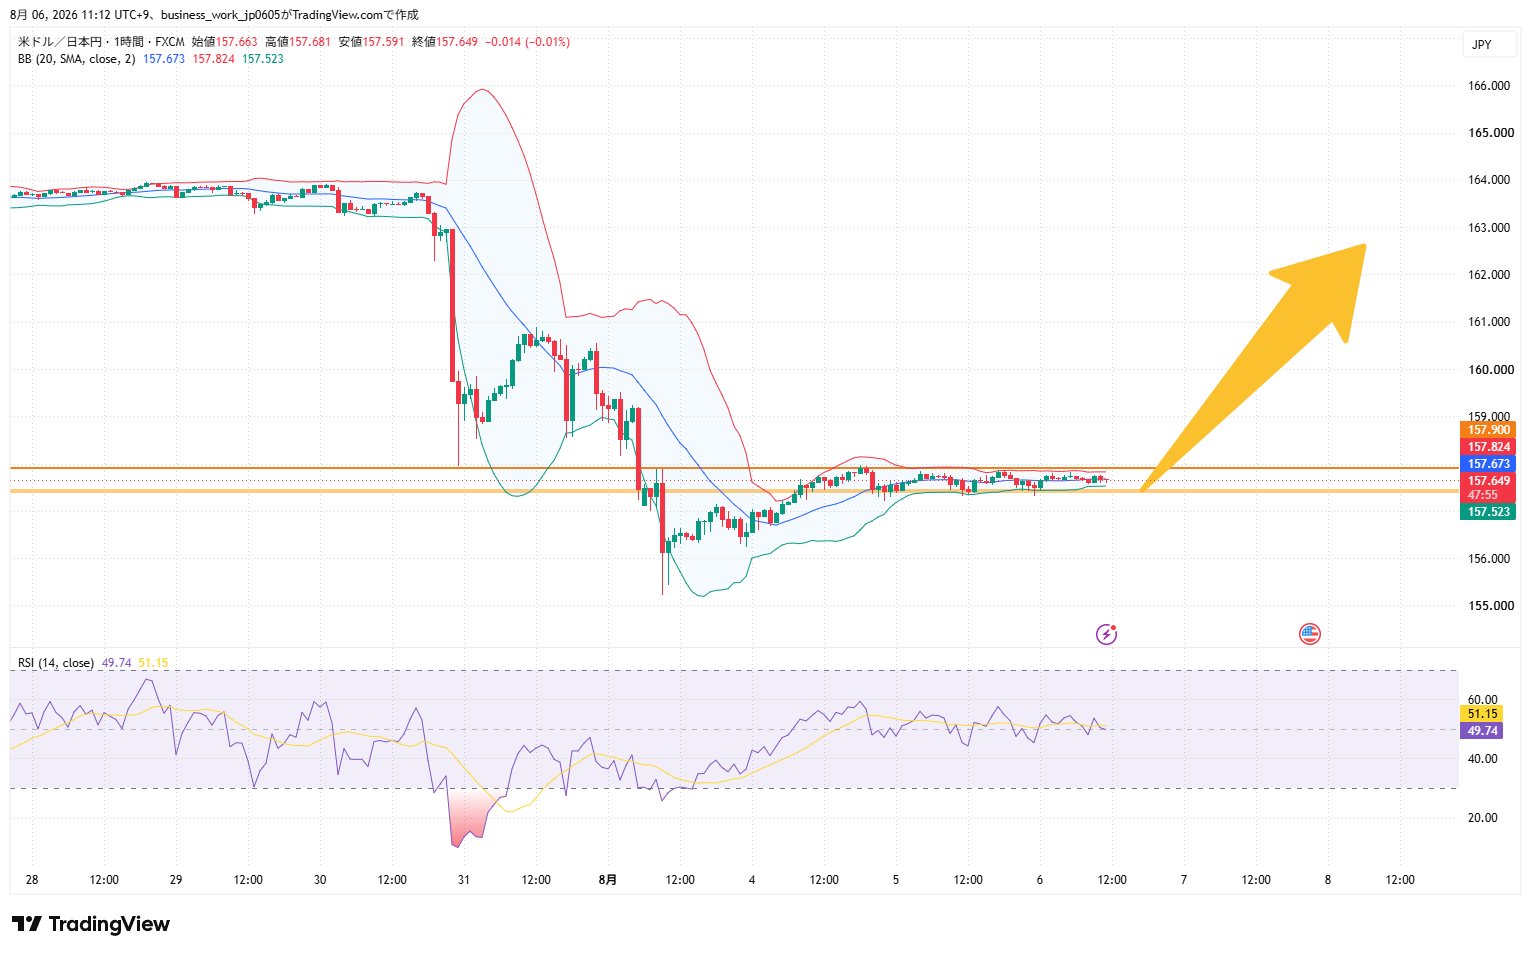This screenshot has width=1531, height=954.
Task: Click the 160.000 price axis label
Action: pyautogui.click(x=1489, y=370)
